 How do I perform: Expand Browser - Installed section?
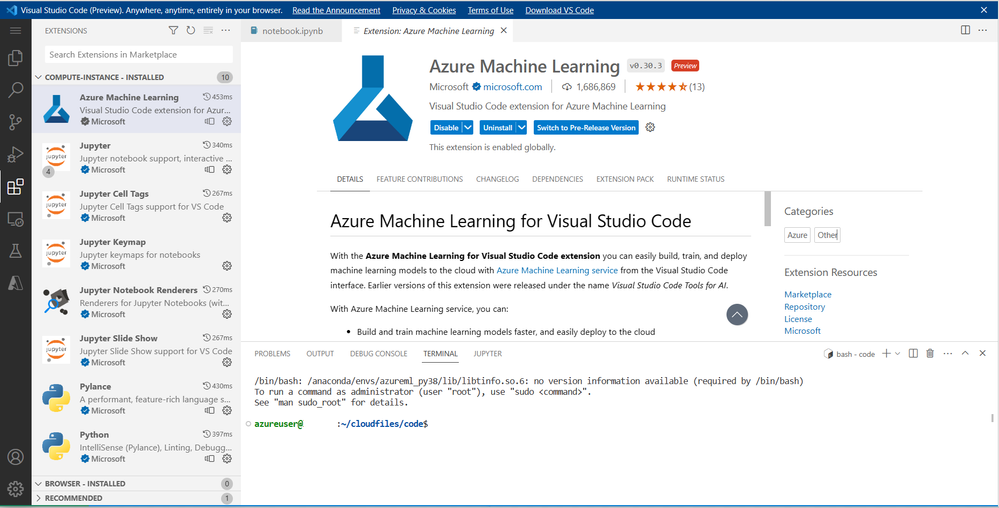(136, 483)
